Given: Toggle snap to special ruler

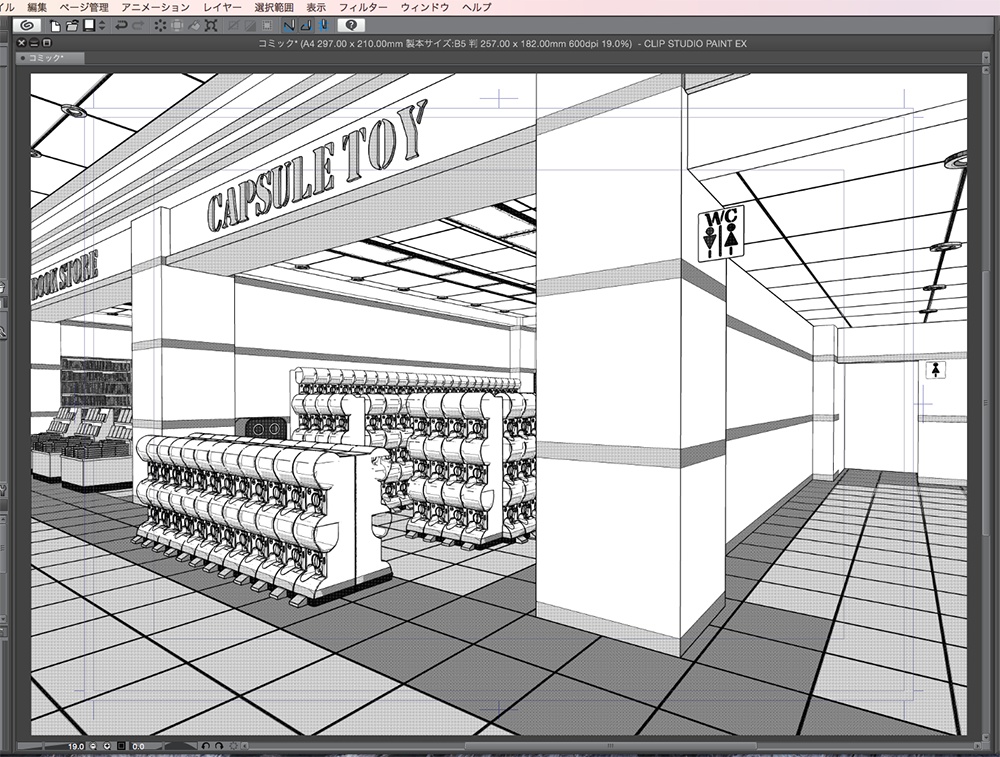Looking at the screenshot, I should [x=304, y=25].
